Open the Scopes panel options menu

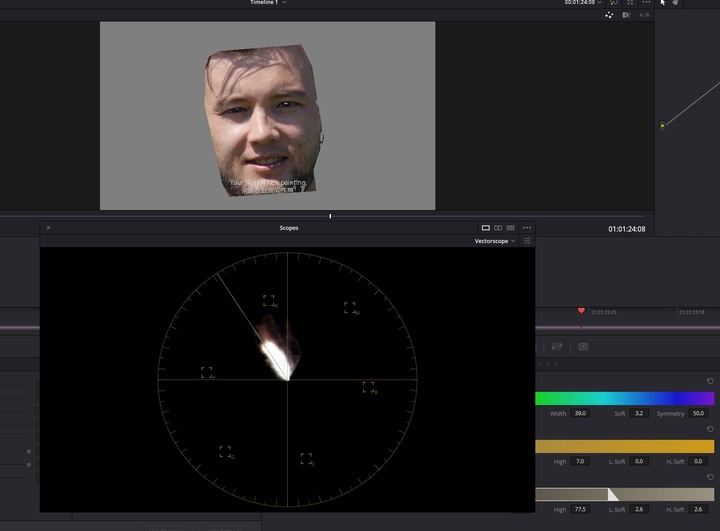click(527, 228)
